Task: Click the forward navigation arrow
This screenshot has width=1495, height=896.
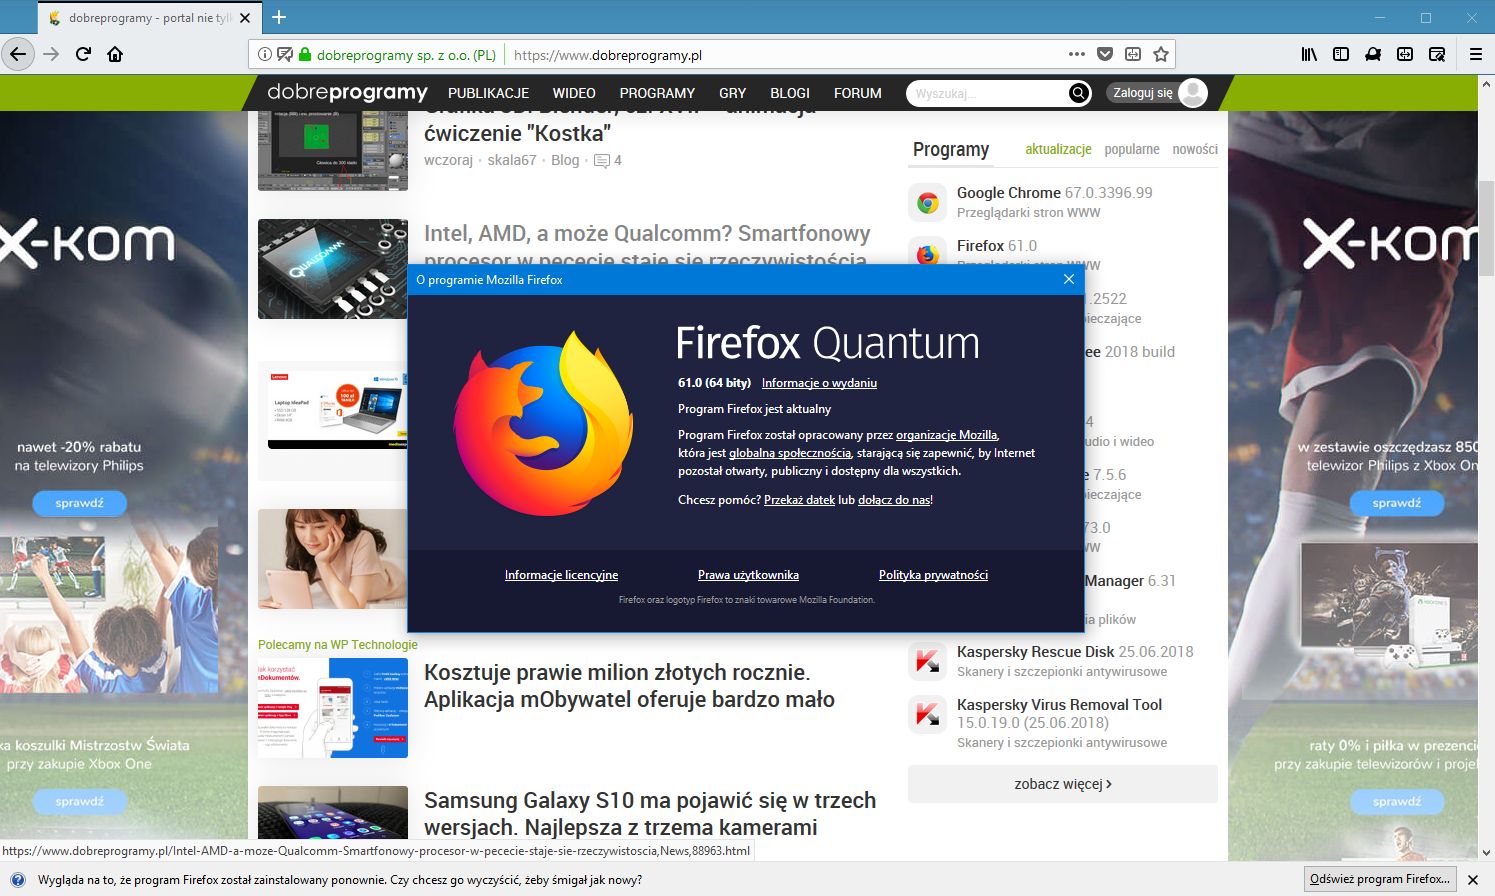Action: pos(52,54)
